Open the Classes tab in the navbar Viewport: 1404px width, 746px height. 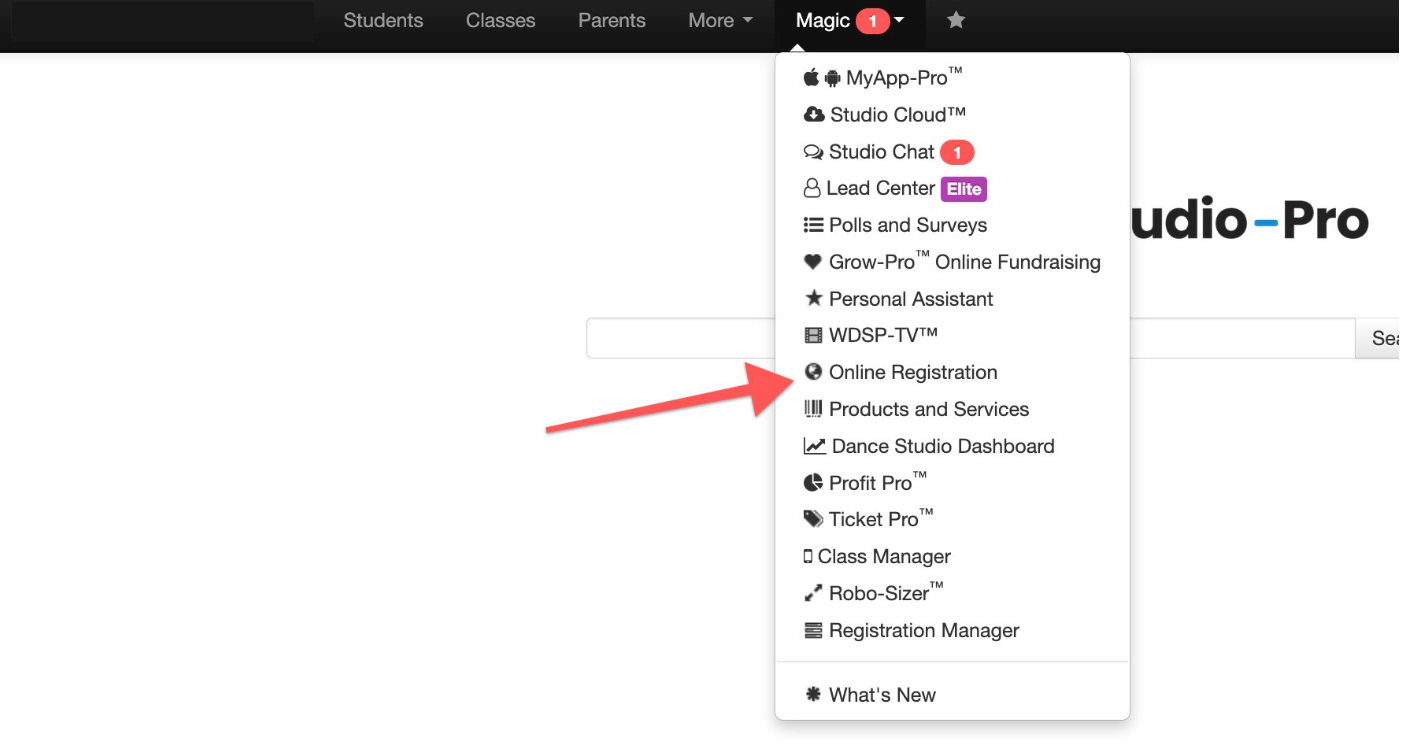tap(501, 20)
